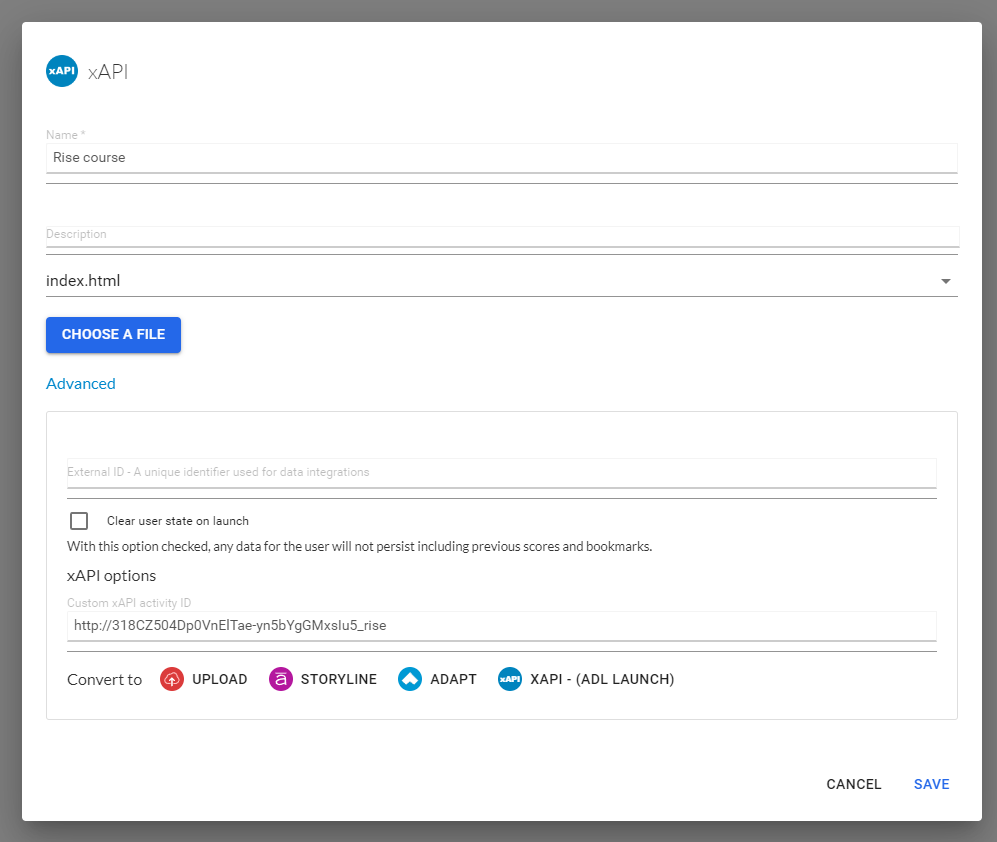Select the xAPI ADL Launch conversion icon
Image resolution: width=997 pixels, height=842 pixels.
pos(510,679)
